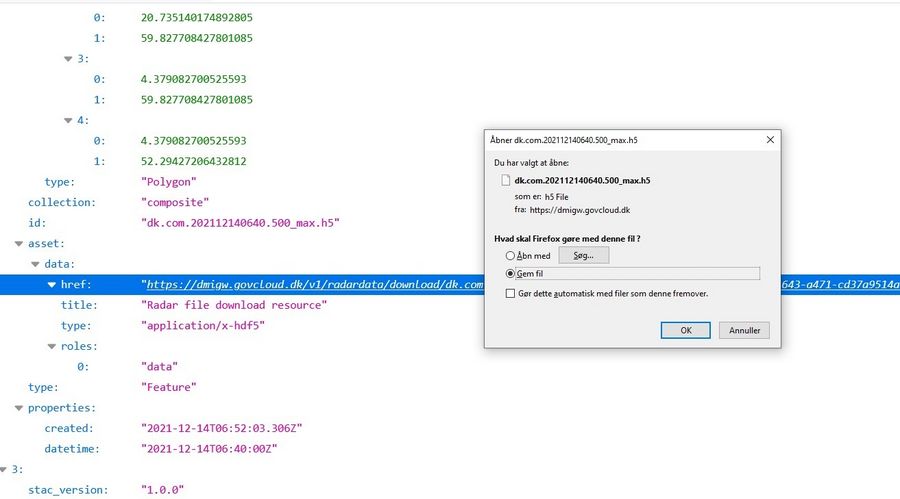Cancel the dialog with Annuller
900x499 pixels.
(x=744, y=330)
